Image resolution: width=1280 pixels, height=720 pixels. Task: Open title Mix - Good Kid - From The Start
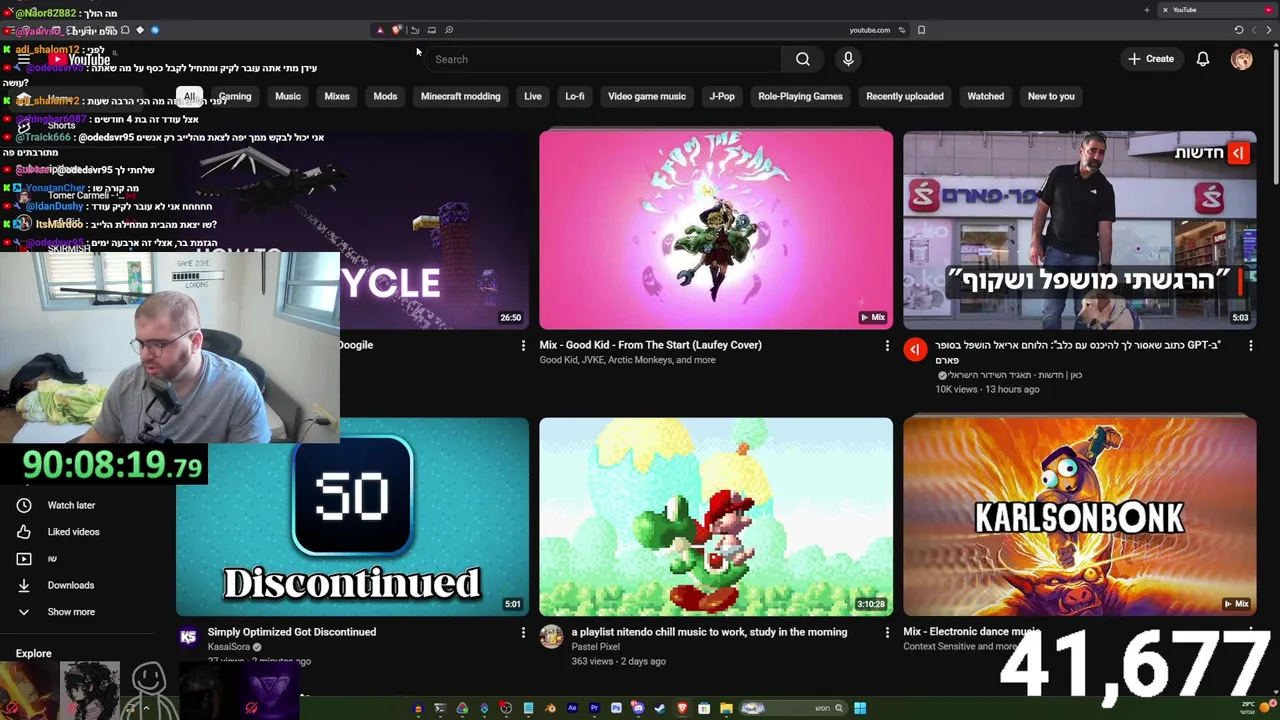pyautogui.click(x=651, y=345)
